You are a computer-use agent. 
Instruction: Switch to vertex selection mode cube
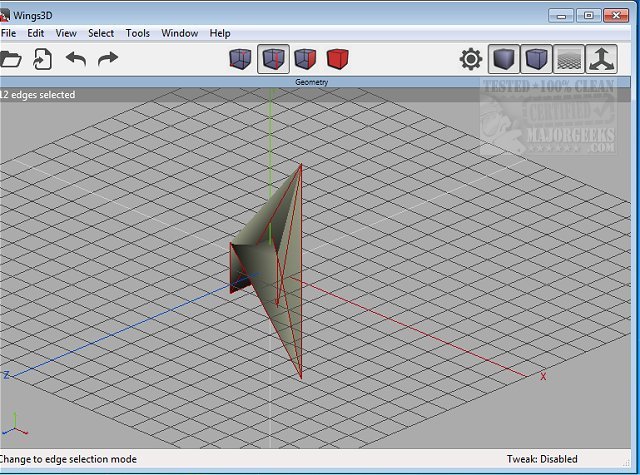[240, 59]
